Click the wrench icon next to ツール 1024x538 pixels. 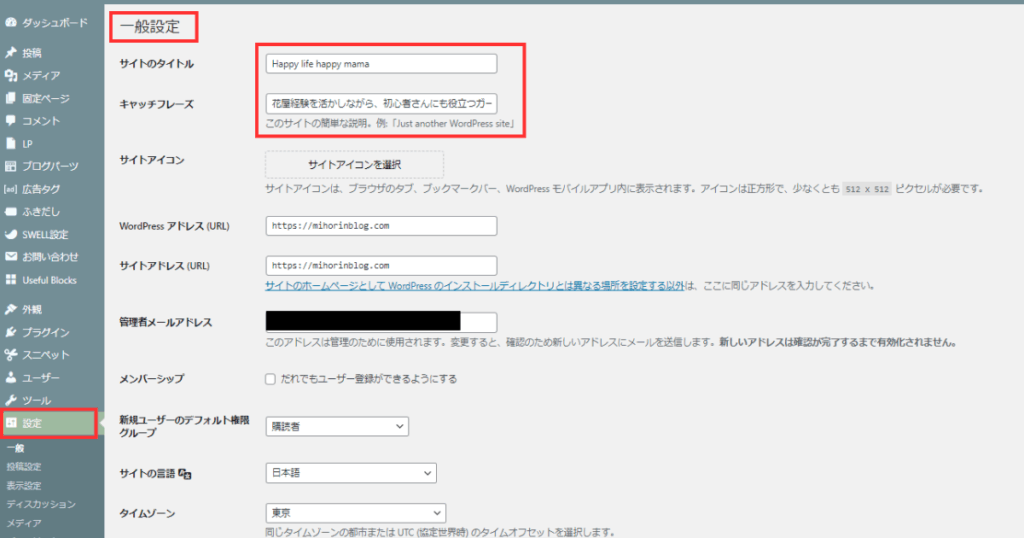[x=11, y=400]
